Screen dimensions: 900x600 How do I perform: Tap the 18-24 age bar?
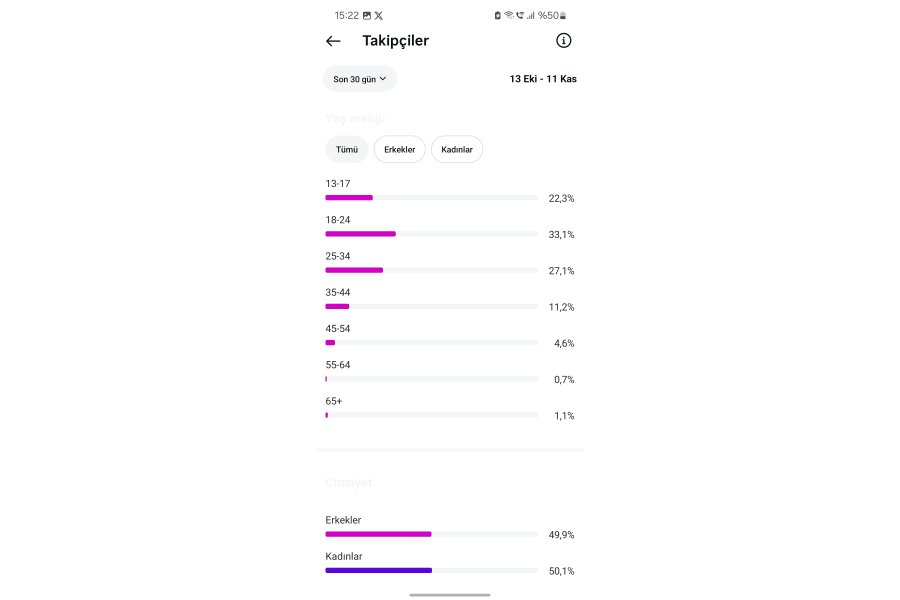431,234
